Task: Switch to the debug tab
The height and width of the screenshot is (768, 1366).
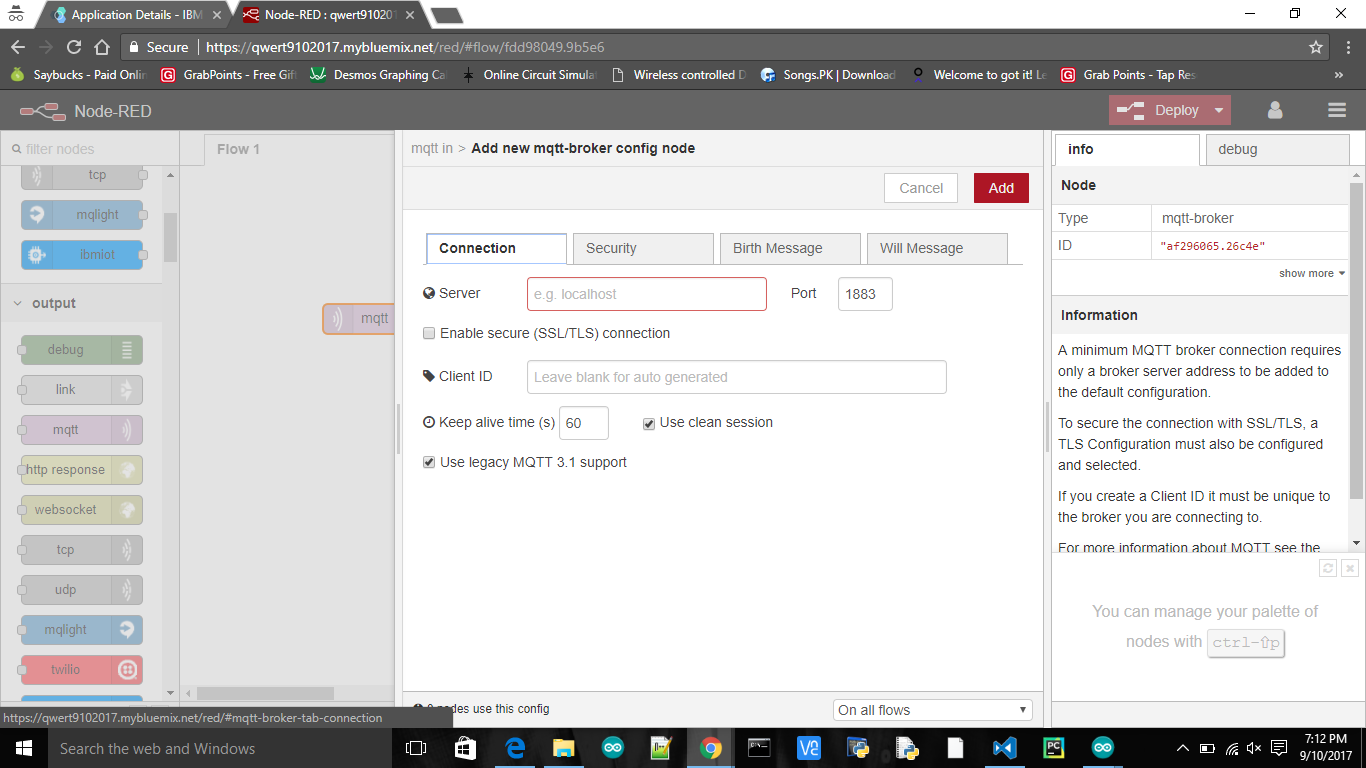Action: click(x=1237, y=149)
